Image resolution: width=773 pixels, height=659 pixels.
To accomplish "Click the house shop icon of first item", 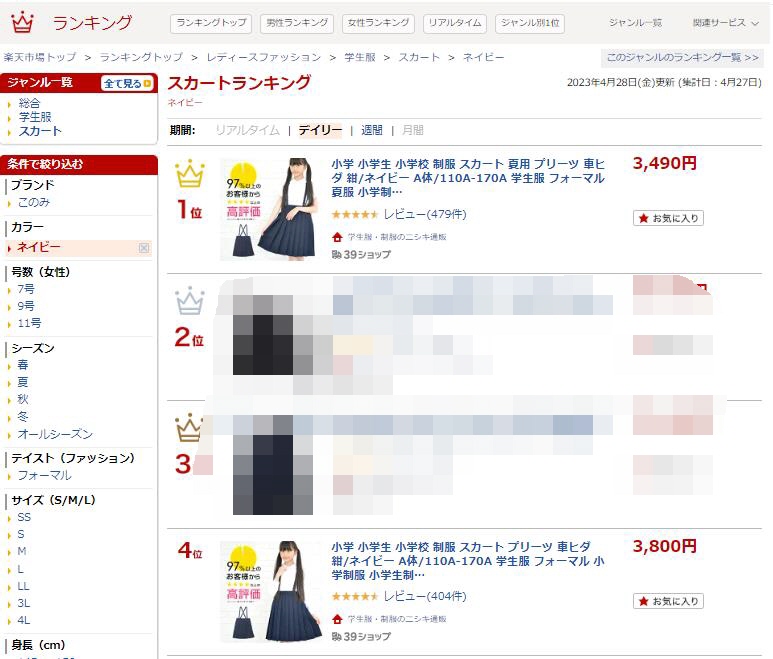I will pos(337,237).
